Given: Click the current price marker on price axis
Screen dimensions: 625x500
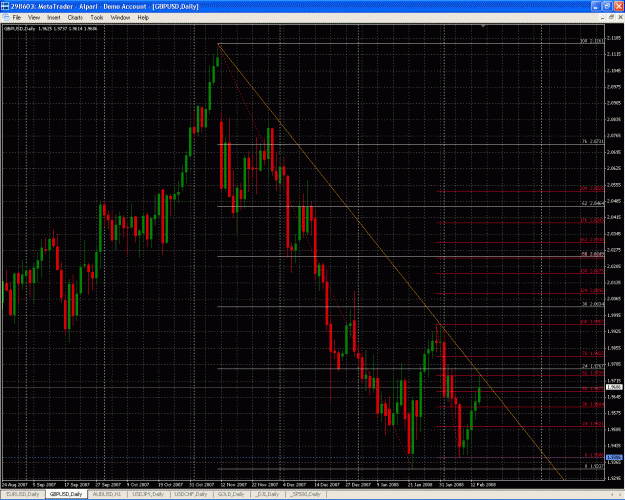Looking at the screenshot, I should [614, 387].
